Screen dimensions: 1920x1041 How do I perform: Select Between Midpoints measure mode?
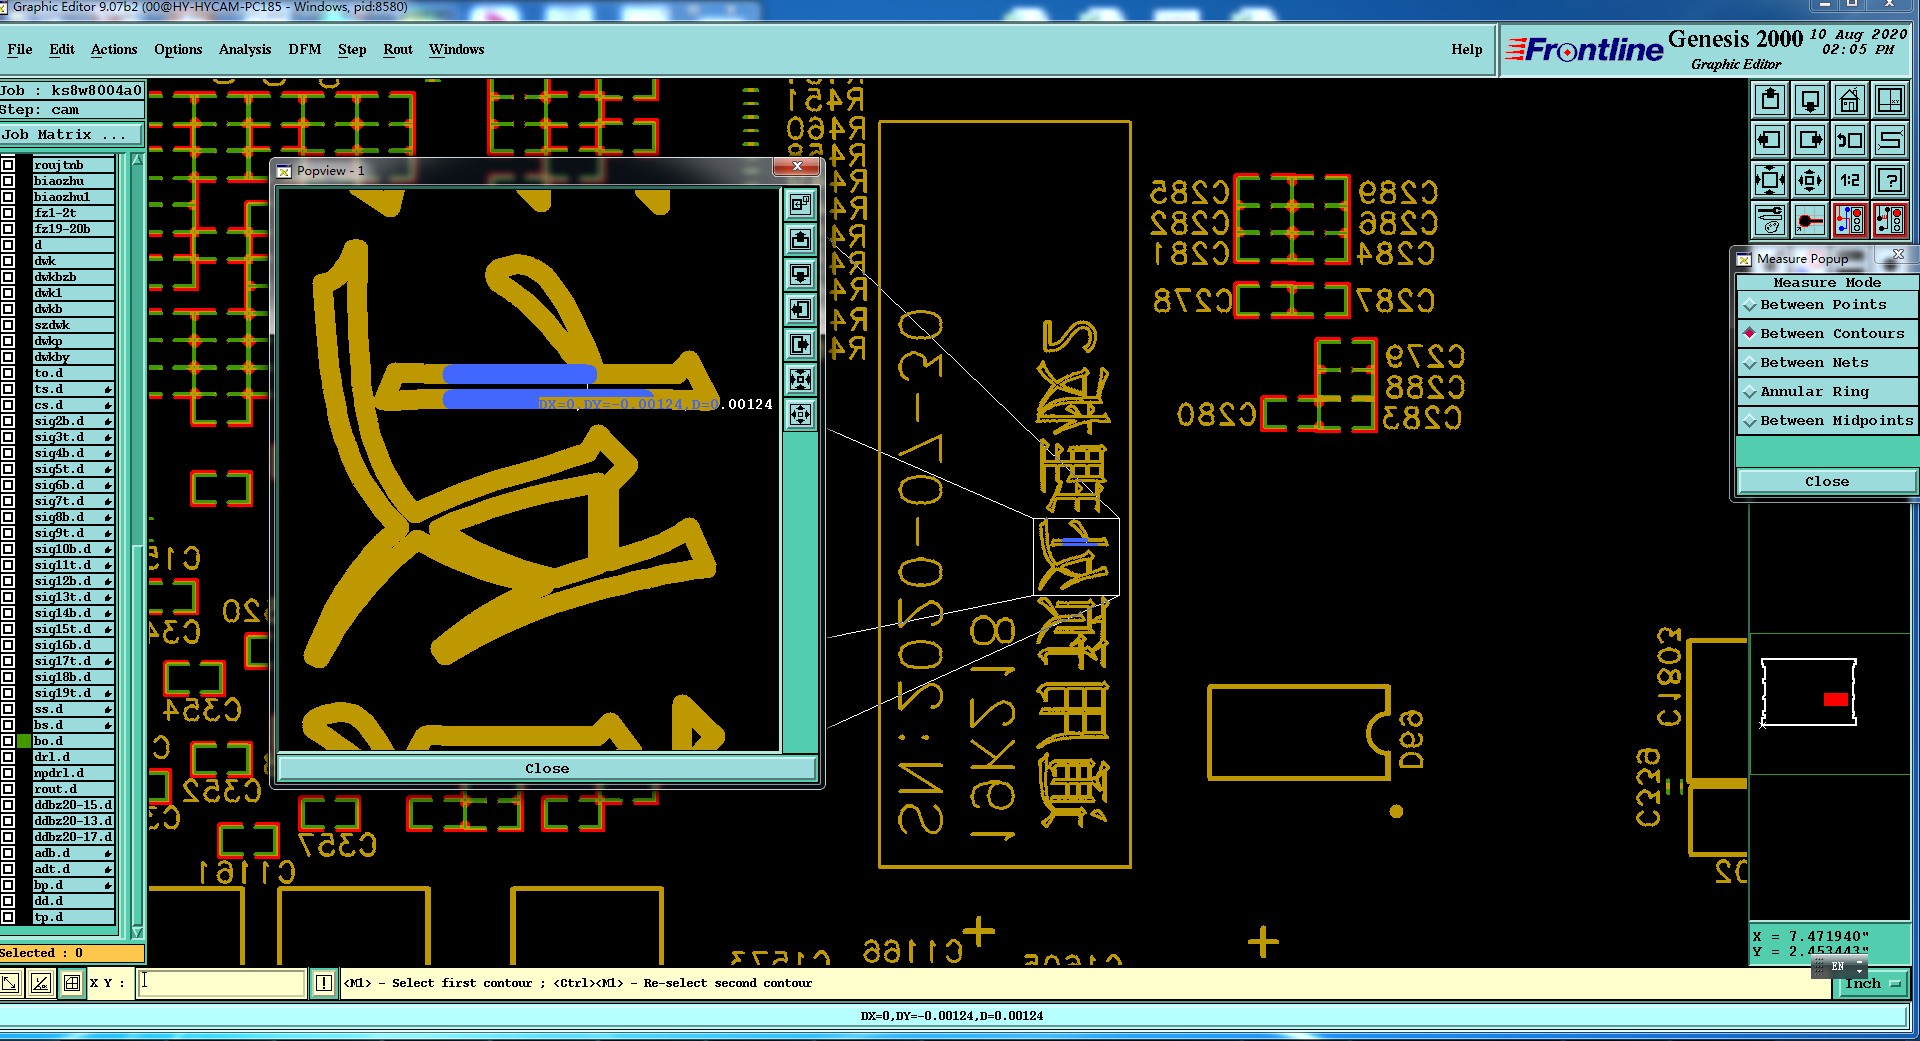[x=1826, y=421]
